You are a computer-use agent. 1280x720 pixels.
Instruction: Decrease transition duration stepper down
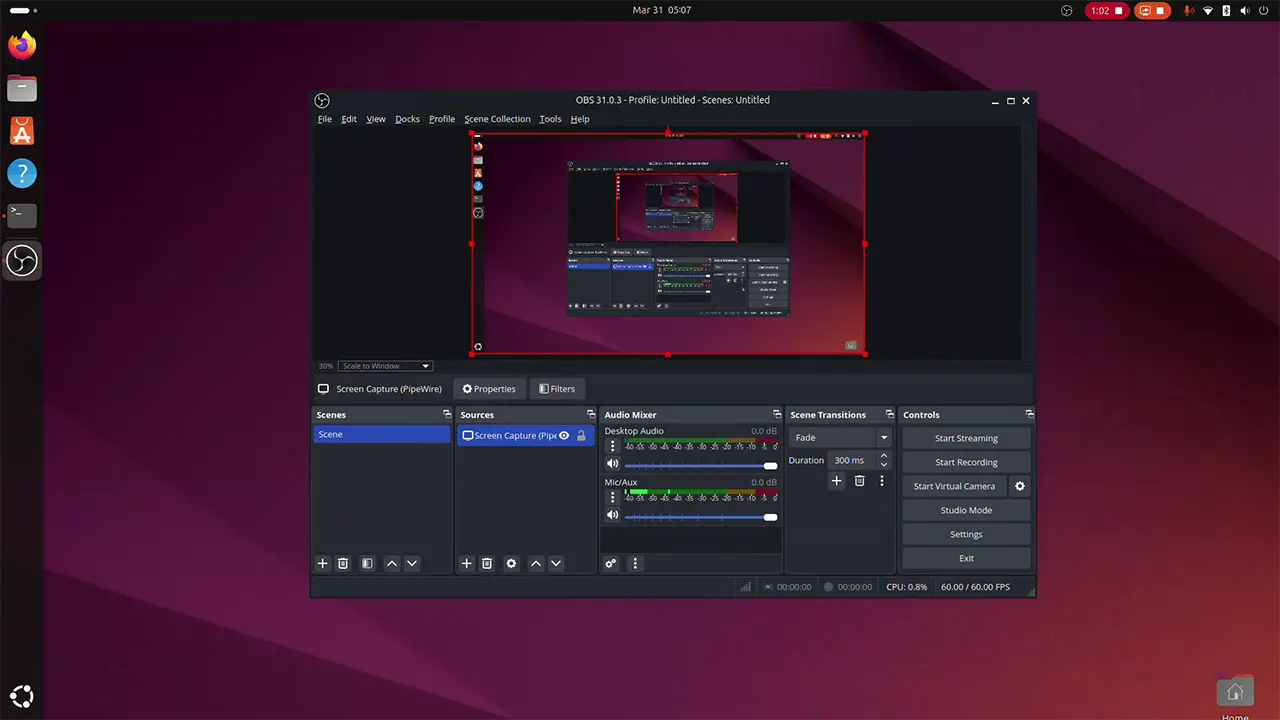click(x=883, y=465)
